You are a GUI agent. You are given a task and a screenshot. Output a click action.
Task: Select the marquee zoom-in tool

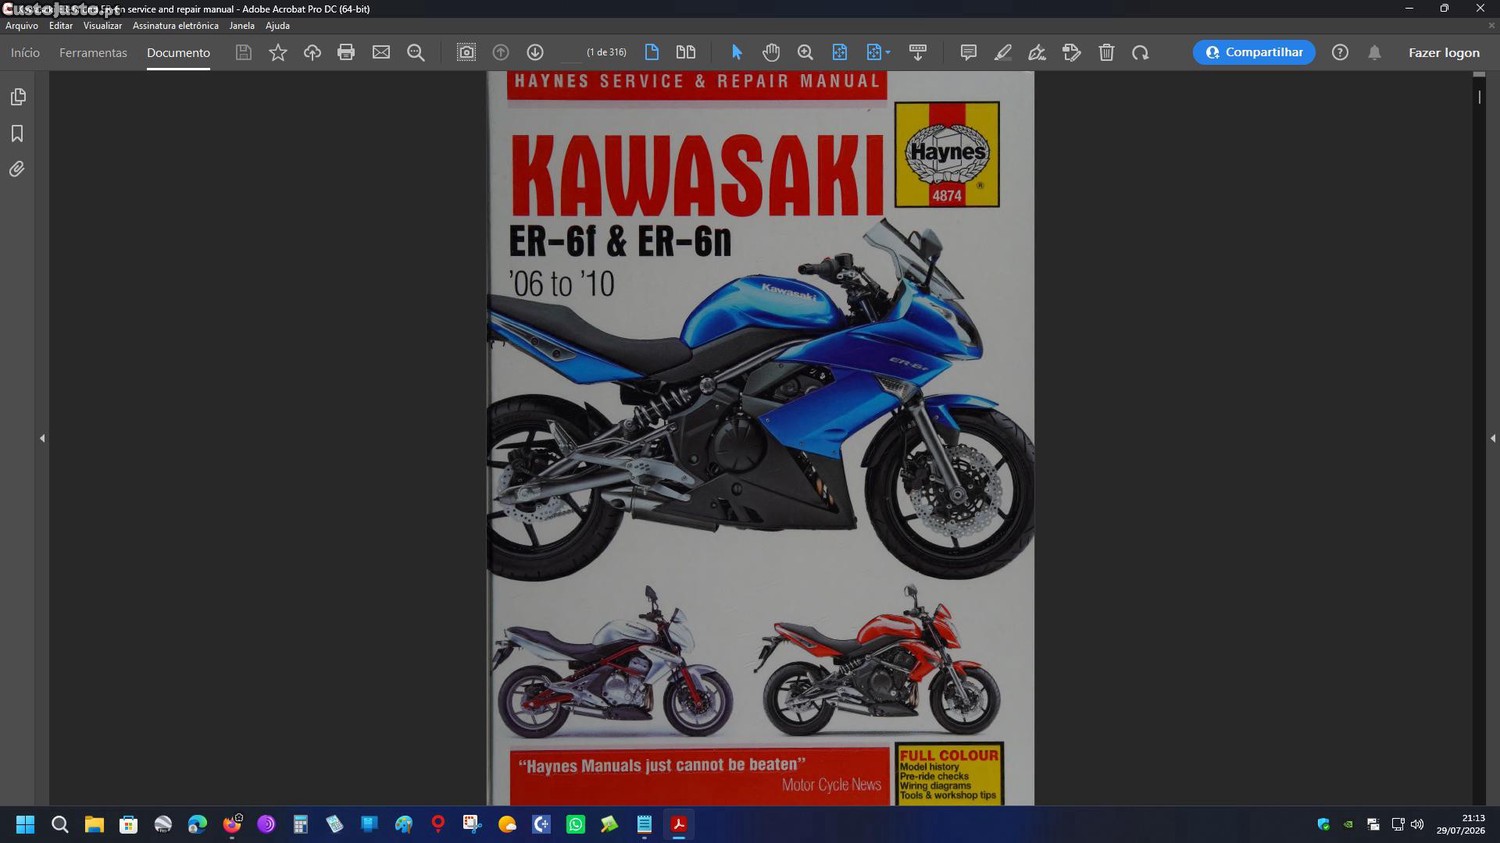805,52
